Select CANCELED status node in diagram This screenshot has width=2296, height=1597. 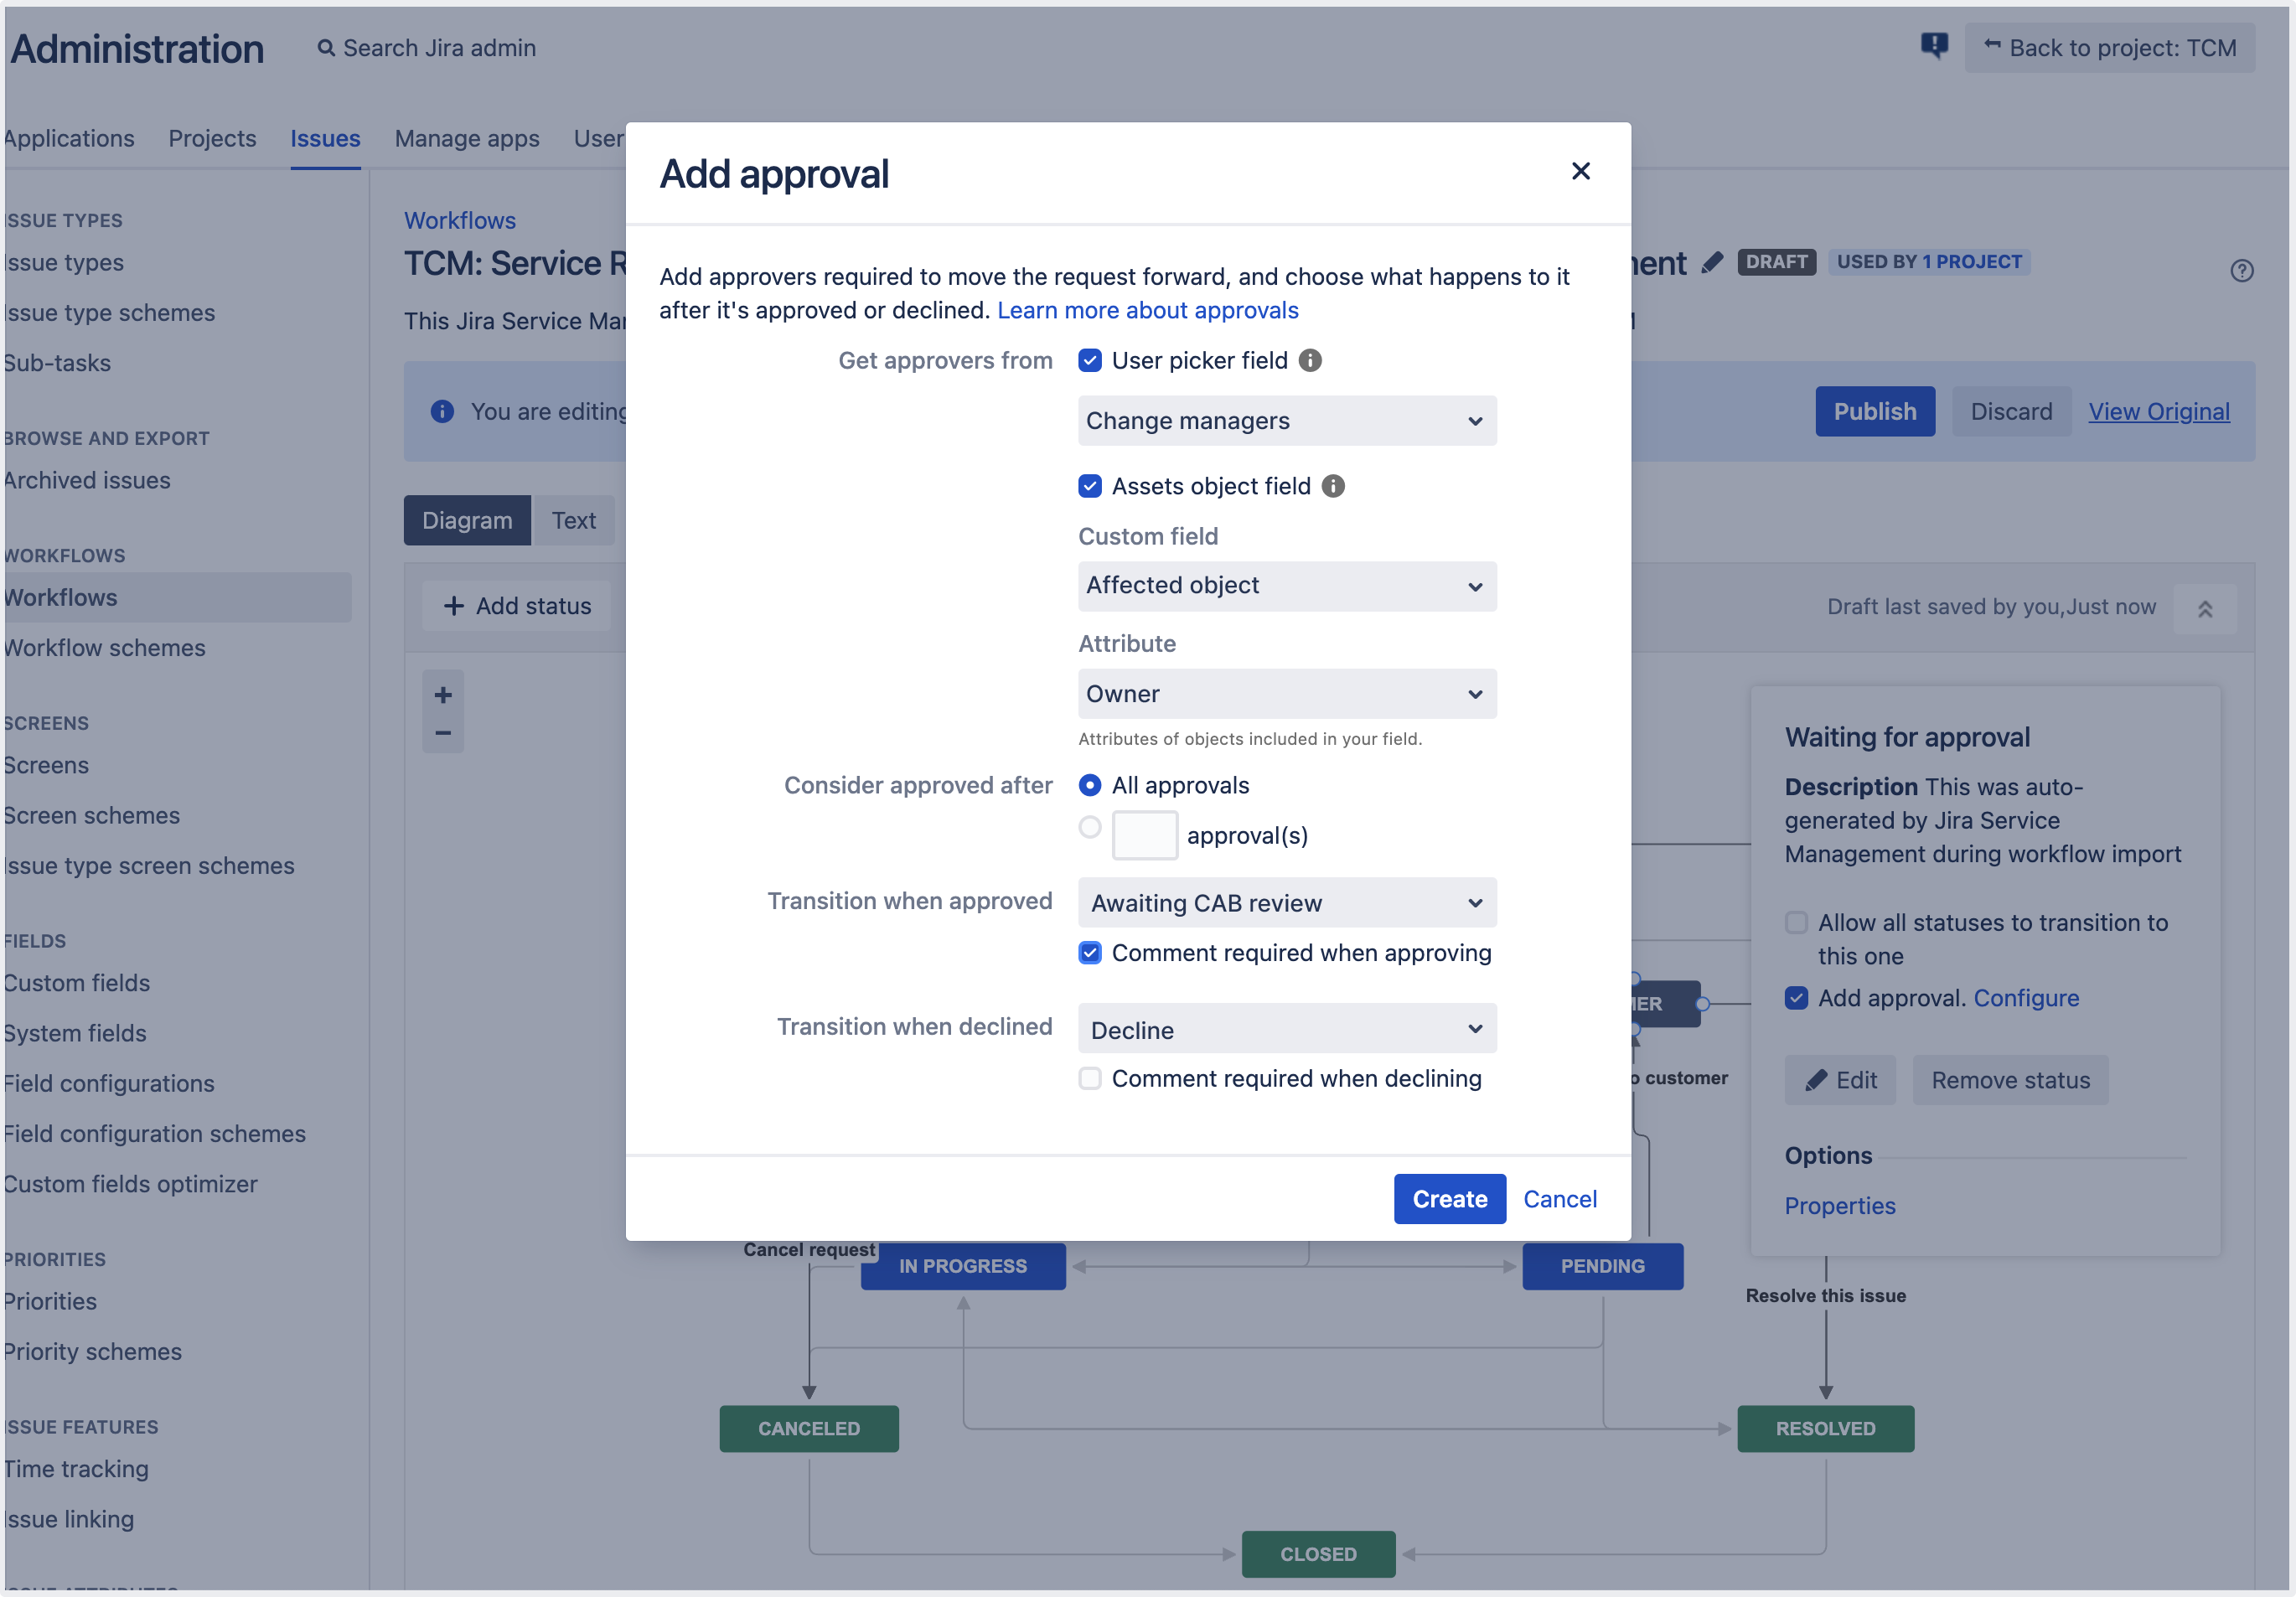pos(808,1428)
